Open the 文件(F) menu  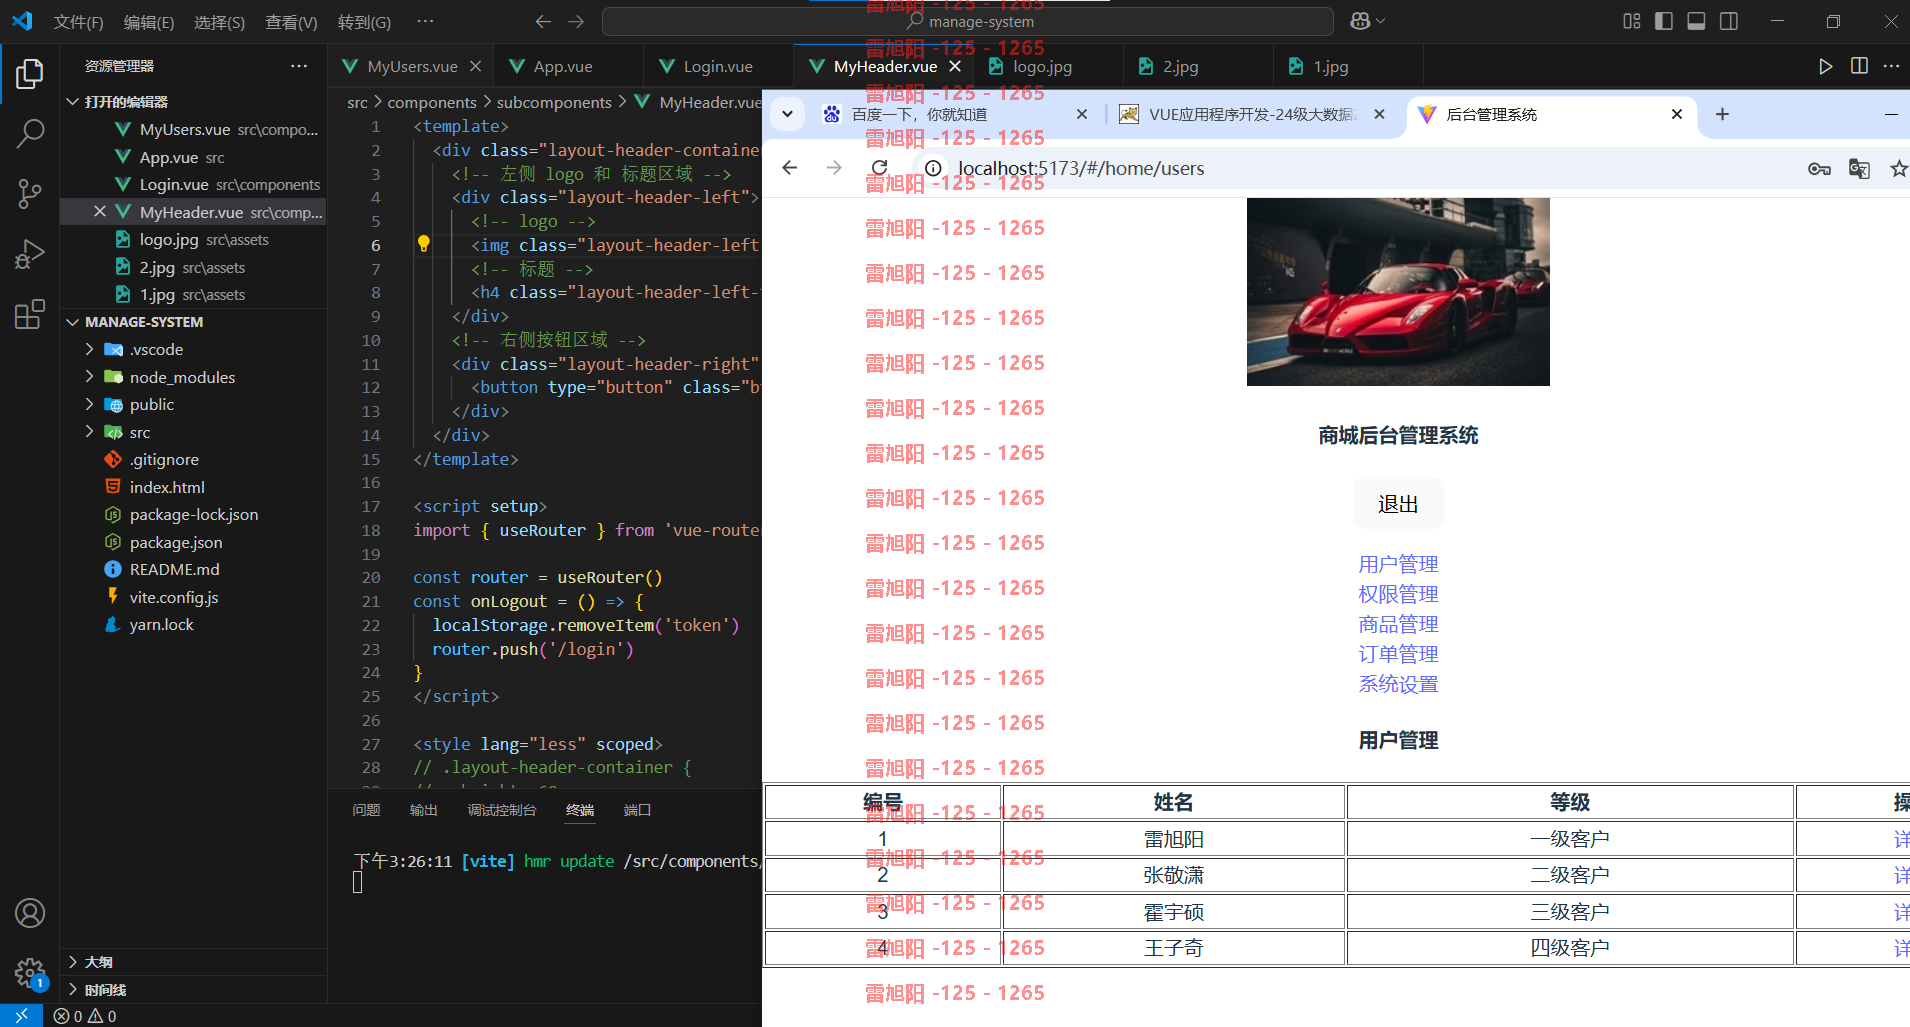click(78, 22)
